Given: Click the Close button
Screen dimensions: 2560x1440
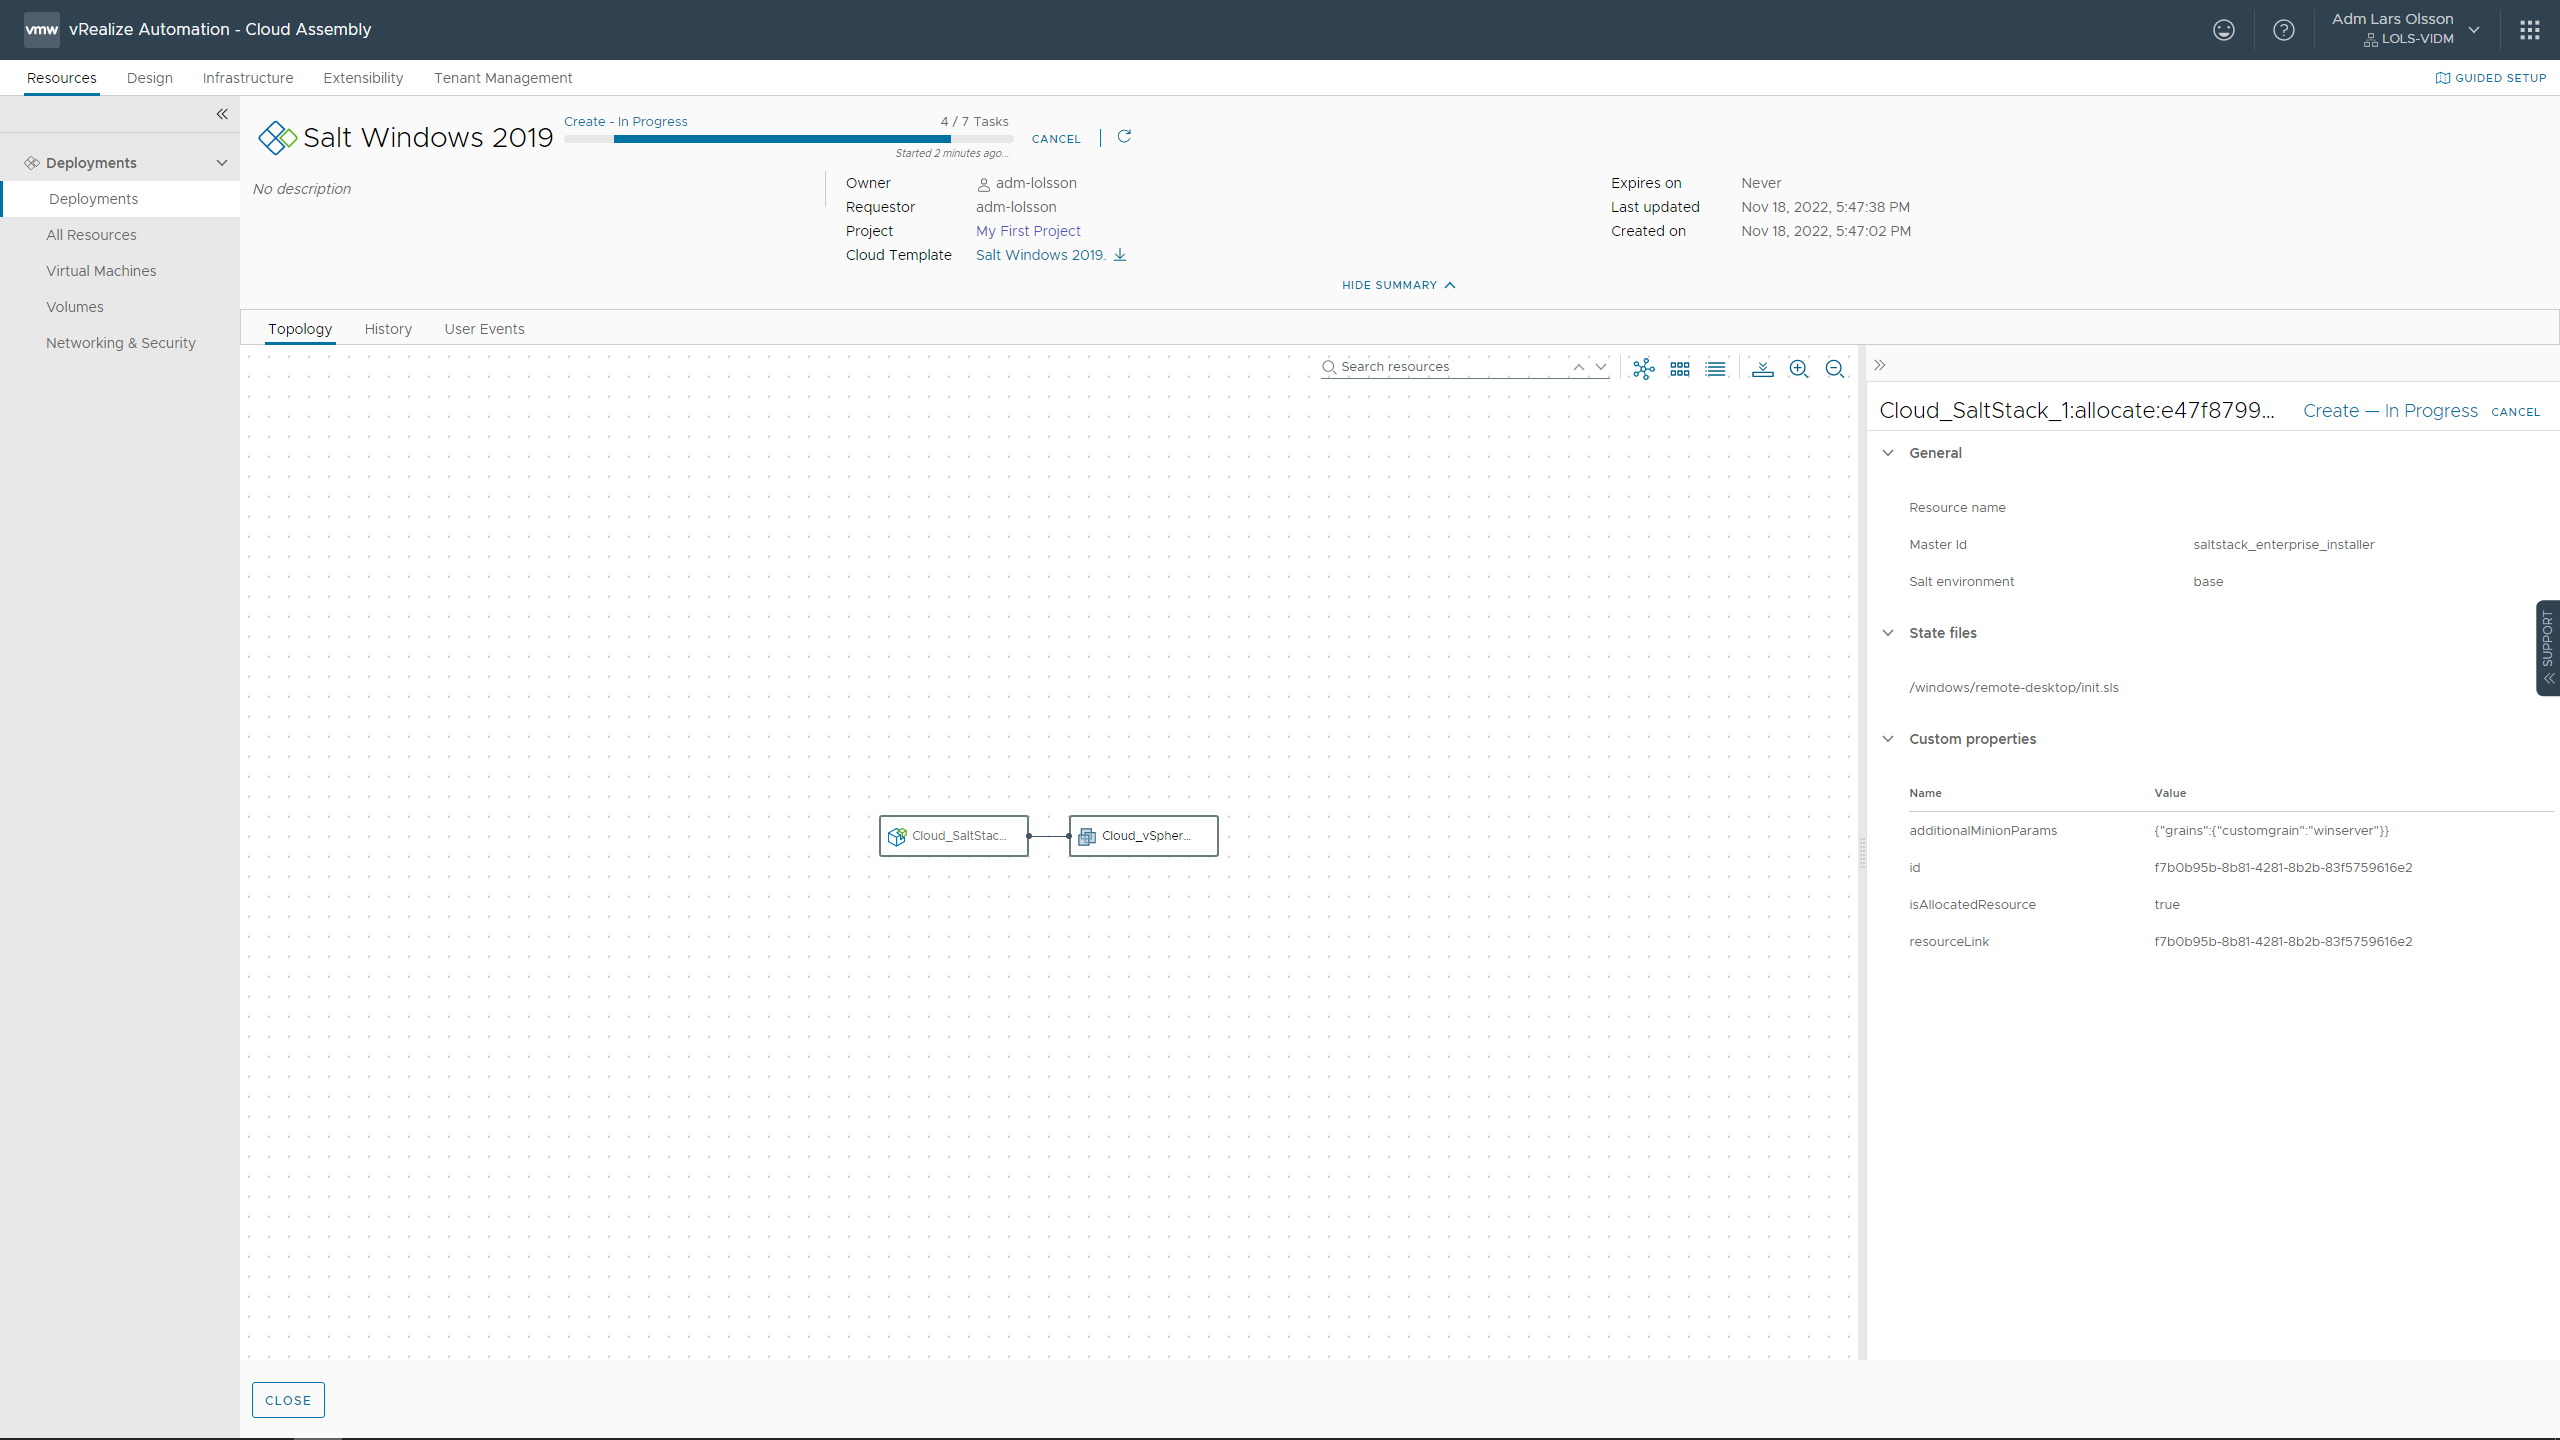Looking at the screenshot, I should (288, 1400).
